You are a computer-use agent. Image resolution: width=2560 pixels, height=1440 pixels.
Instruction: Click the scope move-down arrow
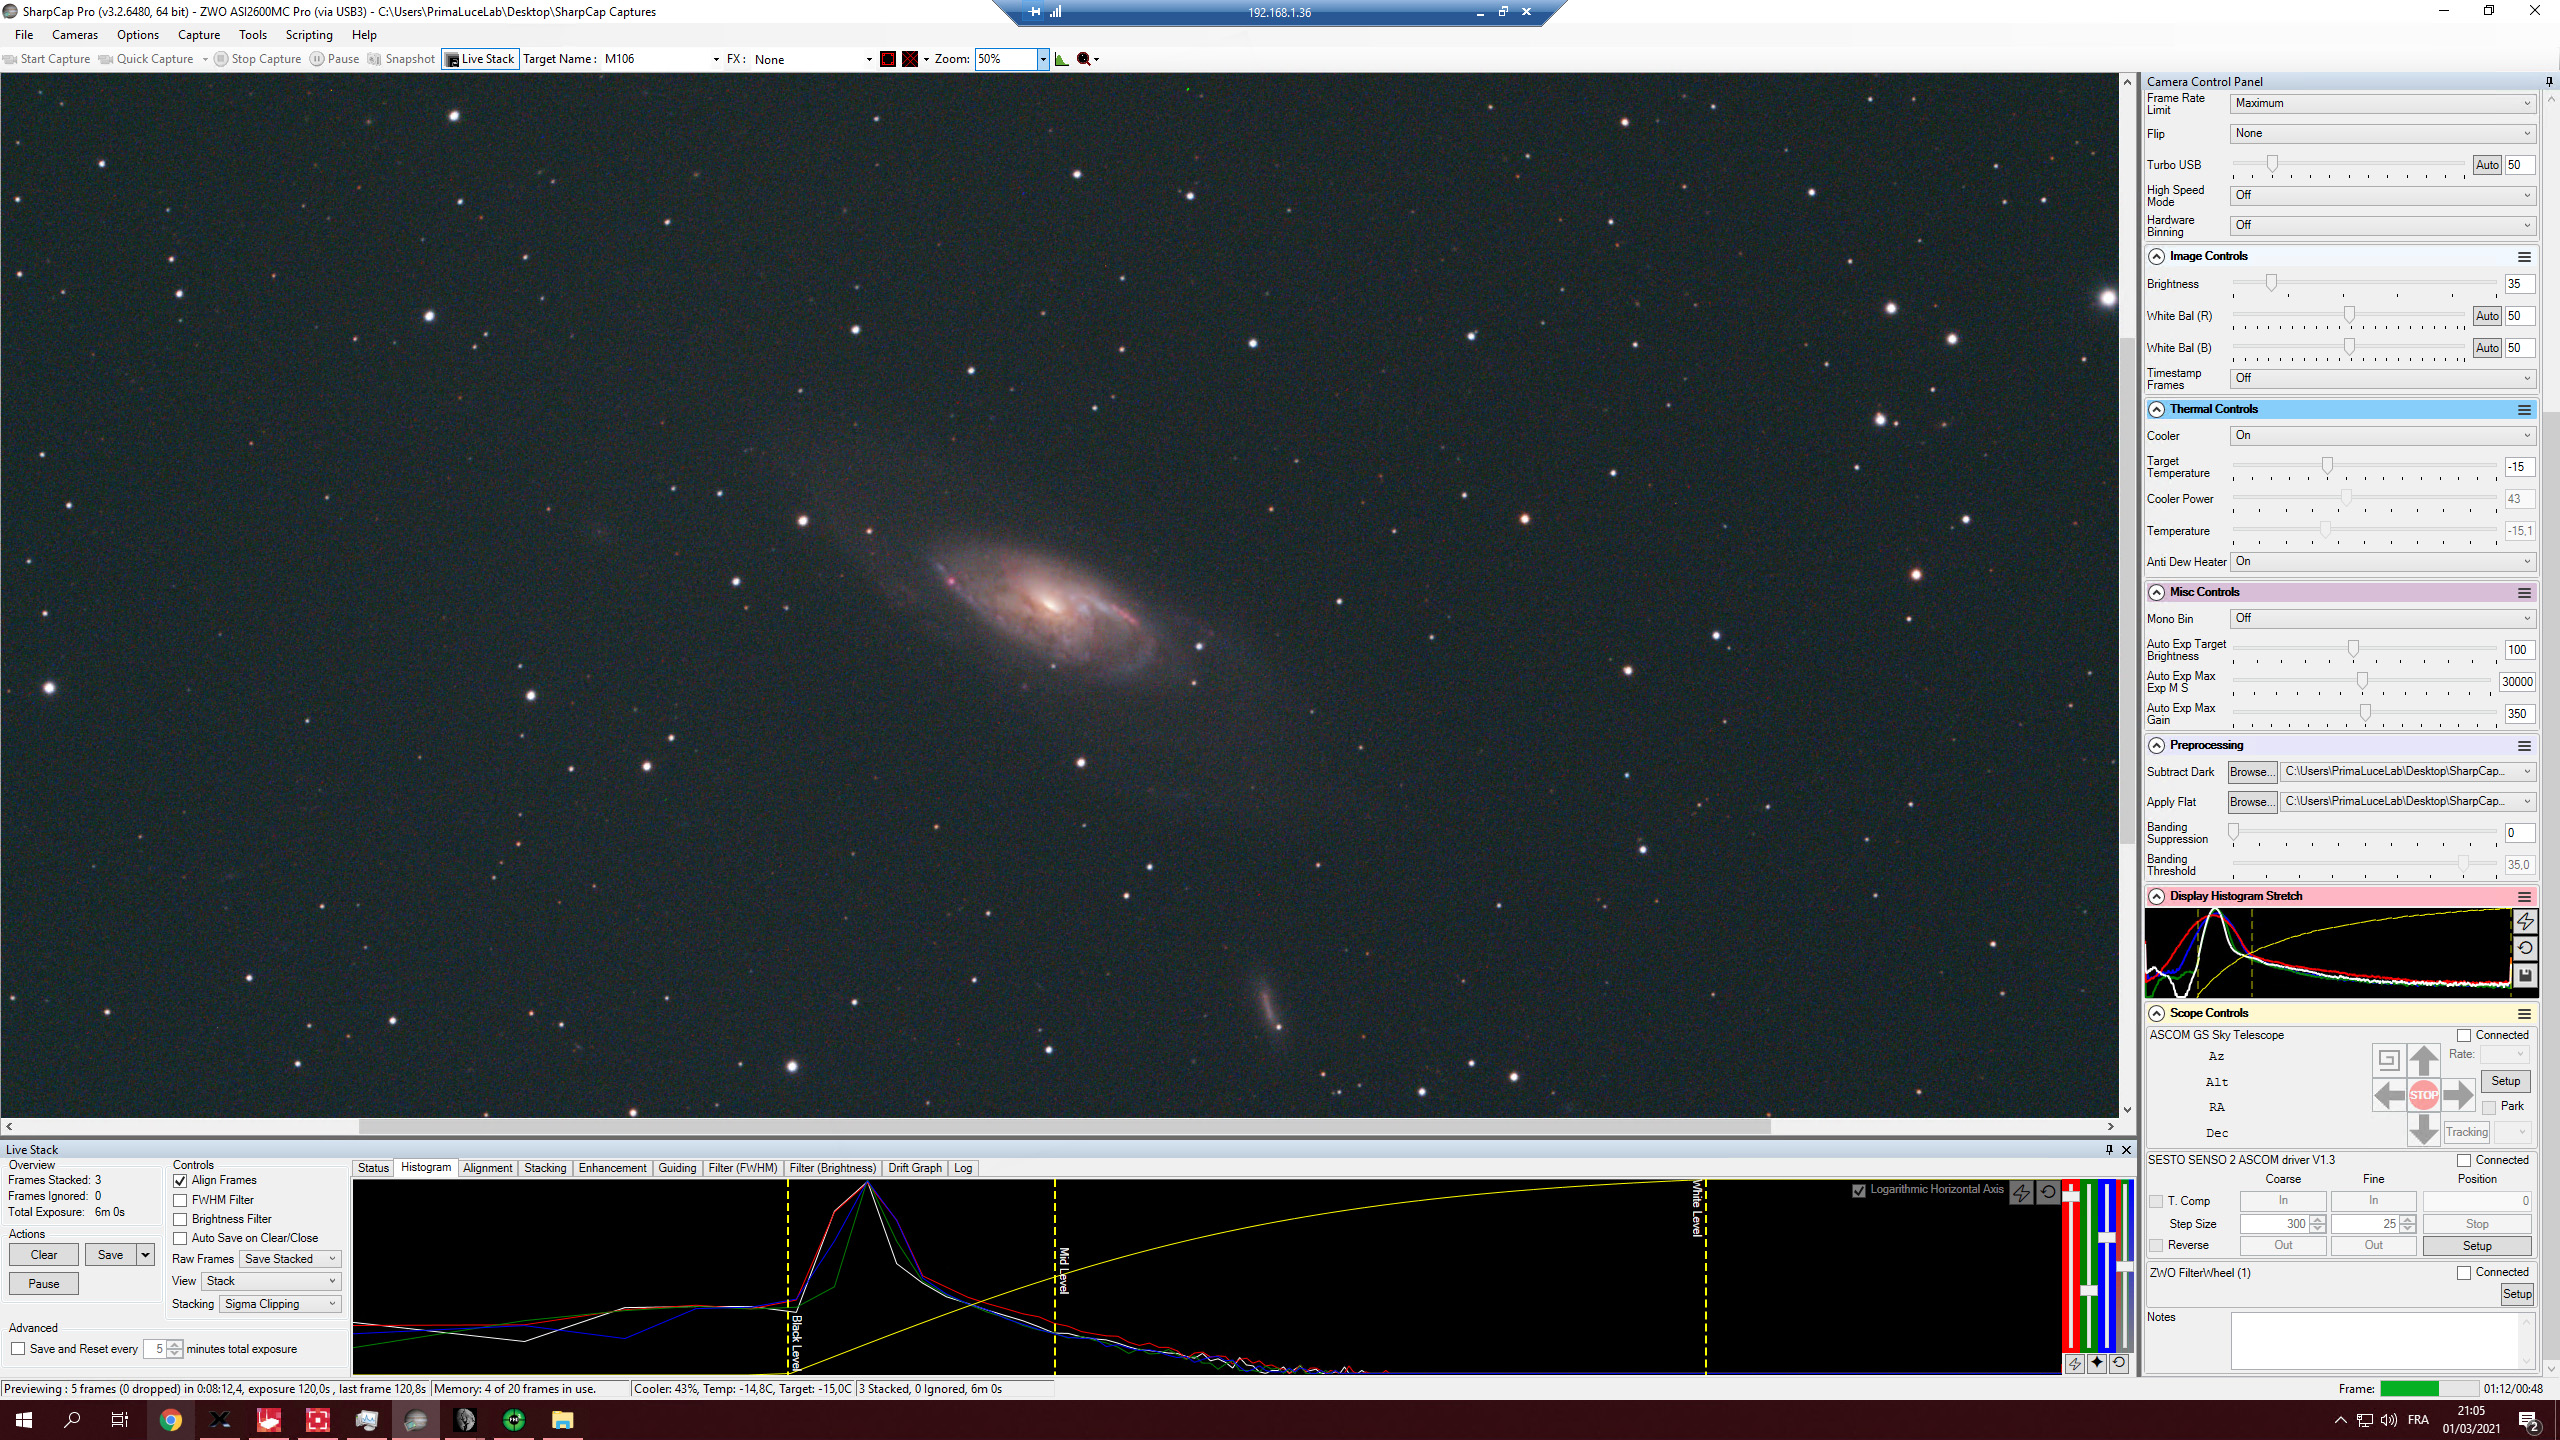pos(2423,1130)
